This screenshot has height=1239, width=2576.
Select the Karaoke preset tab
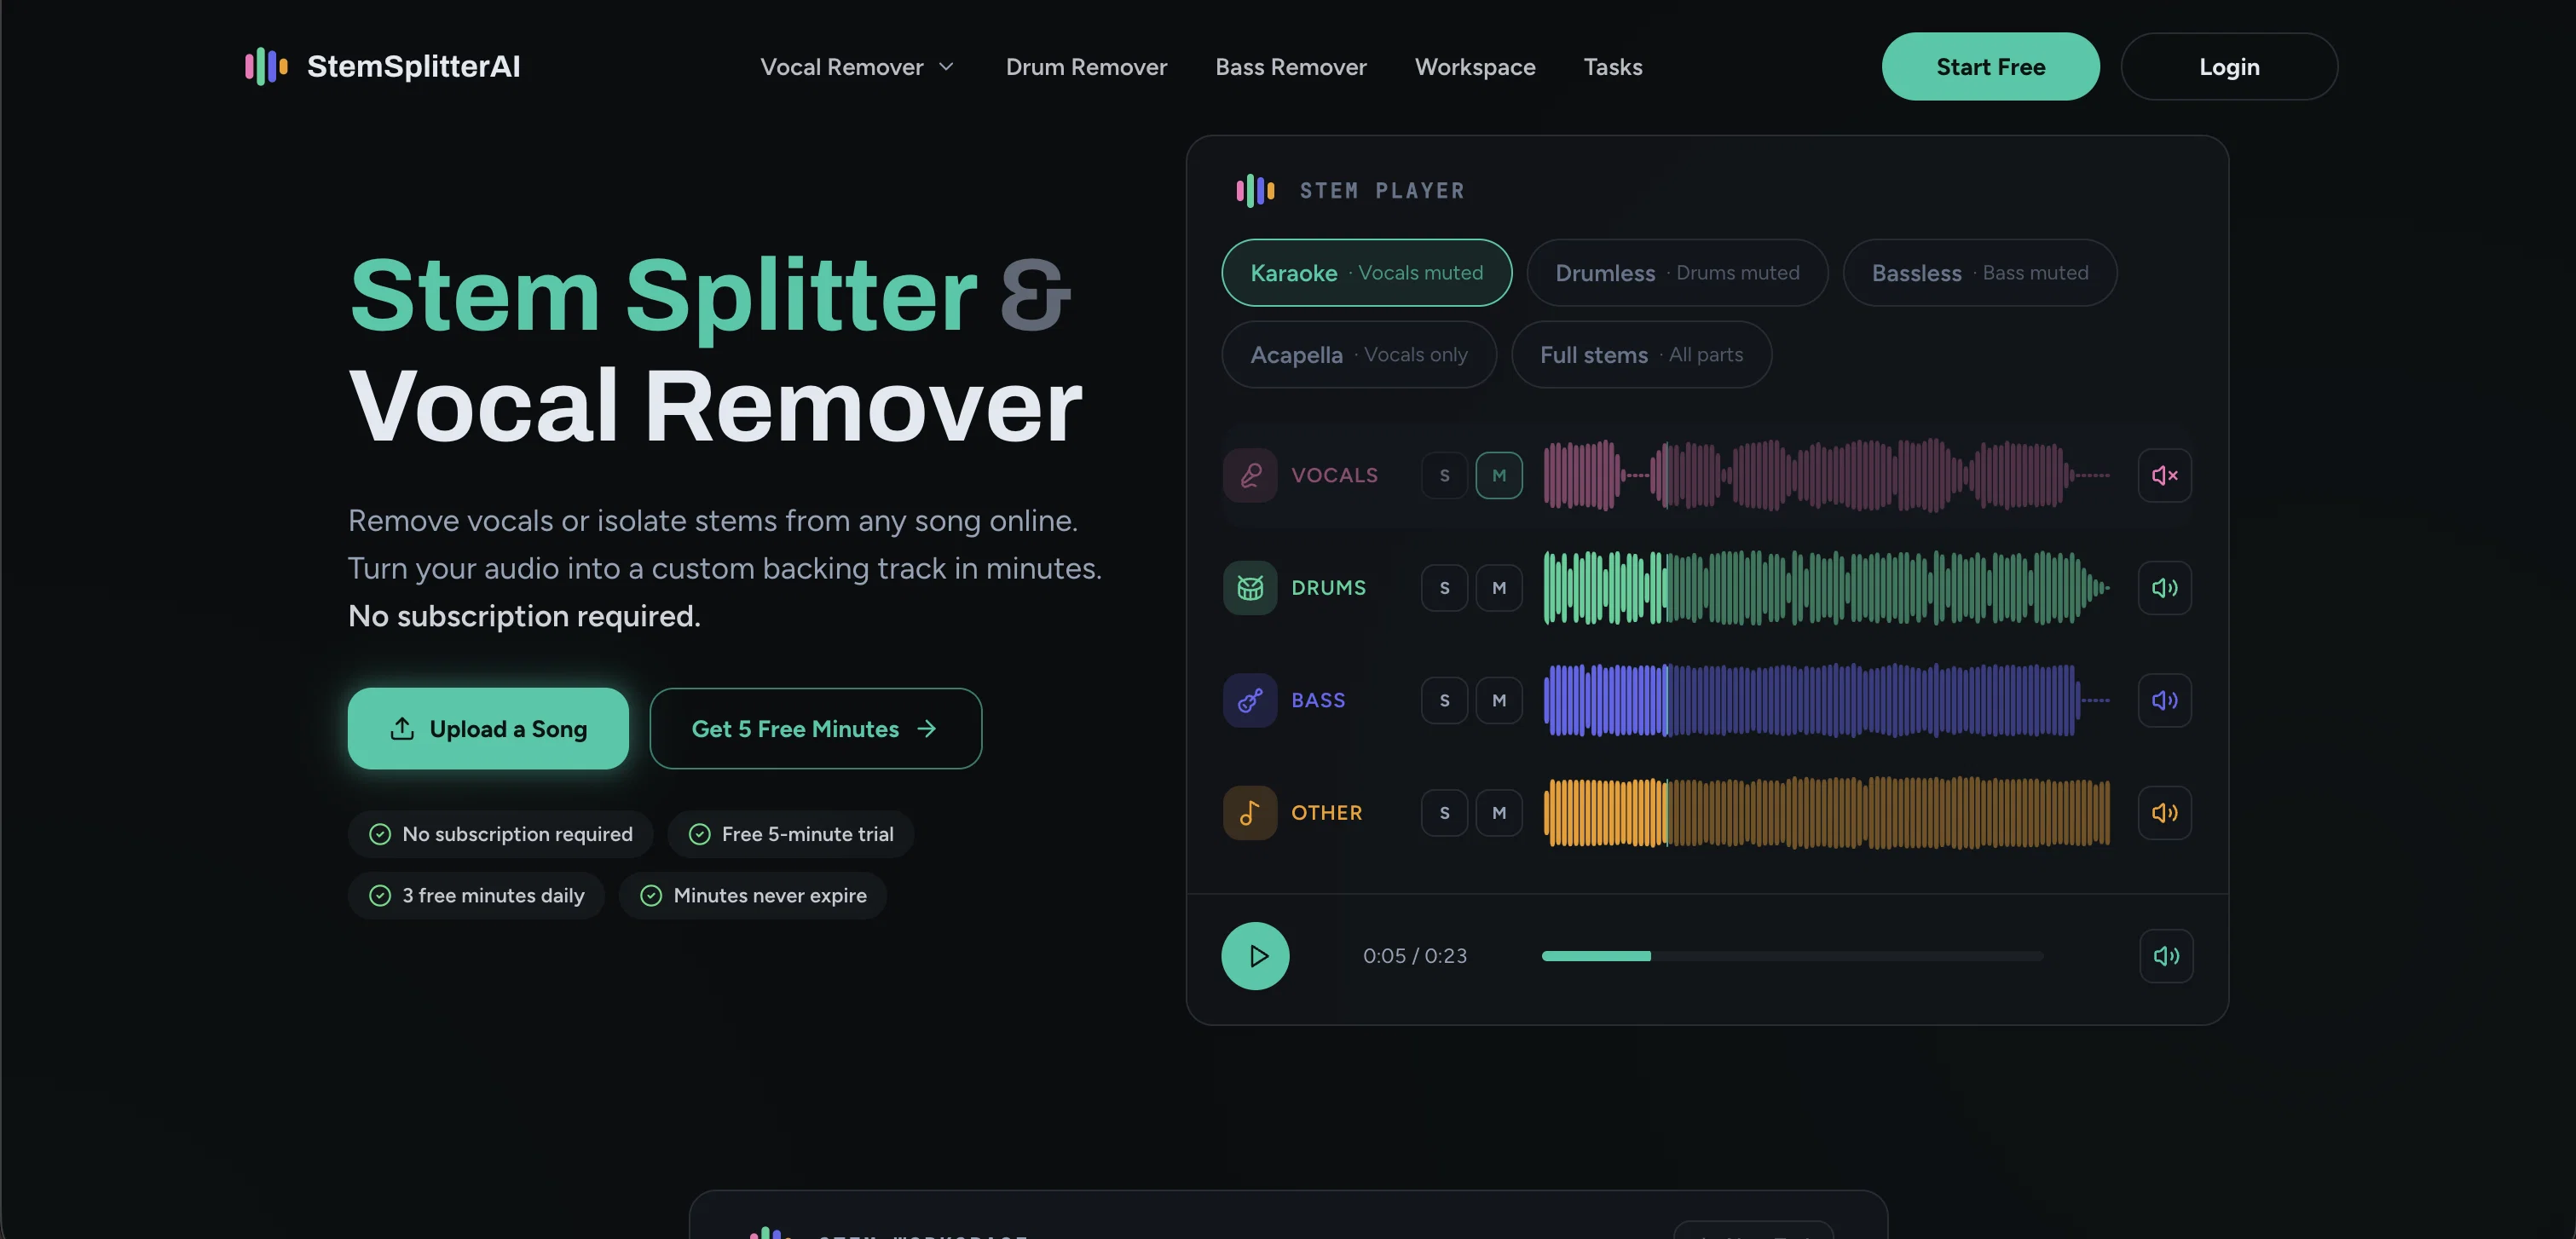click(1367, 272)
